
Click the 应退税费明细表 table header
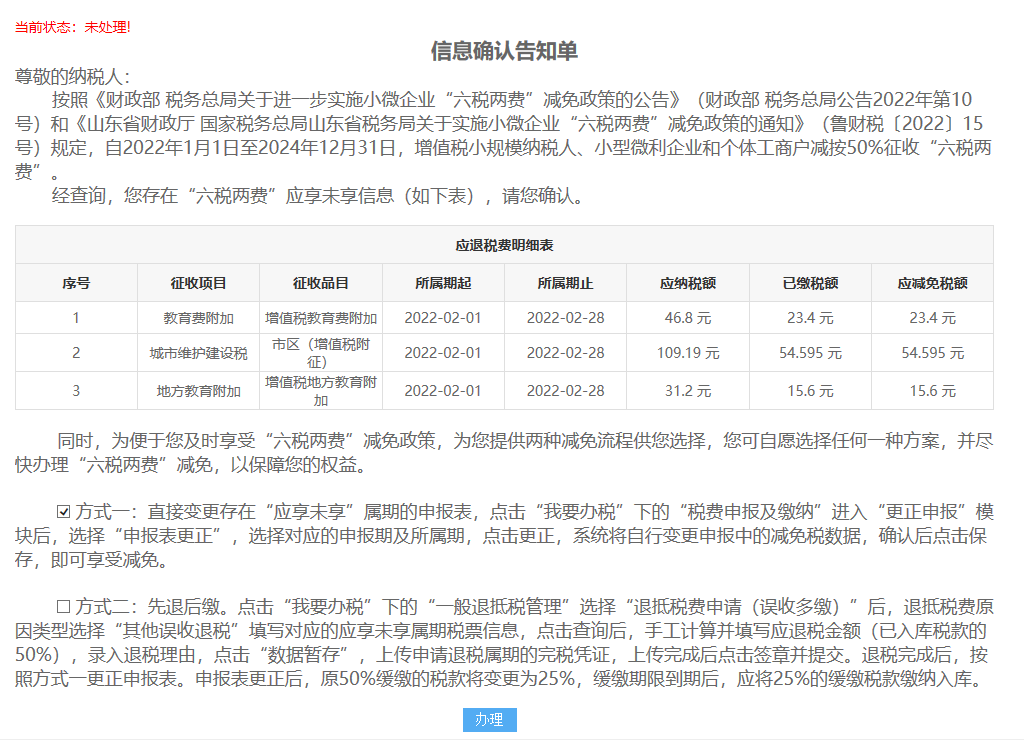(504, 245)
